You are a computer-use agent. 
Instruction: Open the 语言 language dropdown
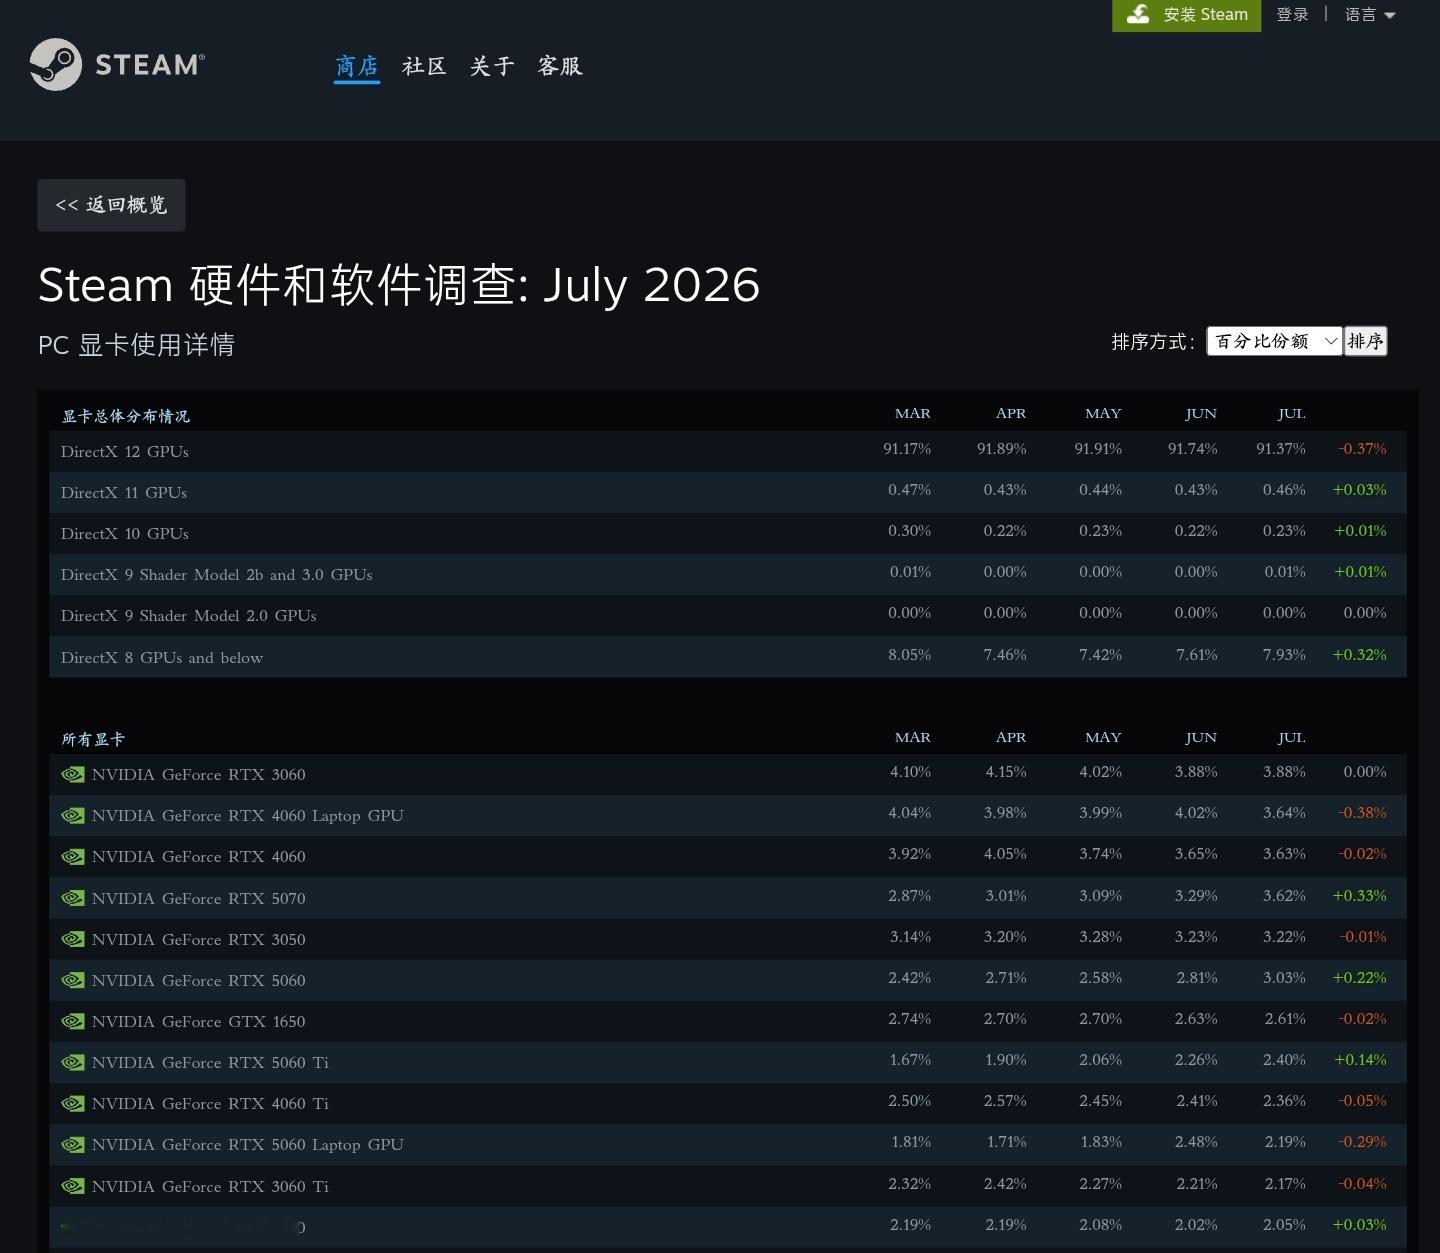(x=1369, y=14)
